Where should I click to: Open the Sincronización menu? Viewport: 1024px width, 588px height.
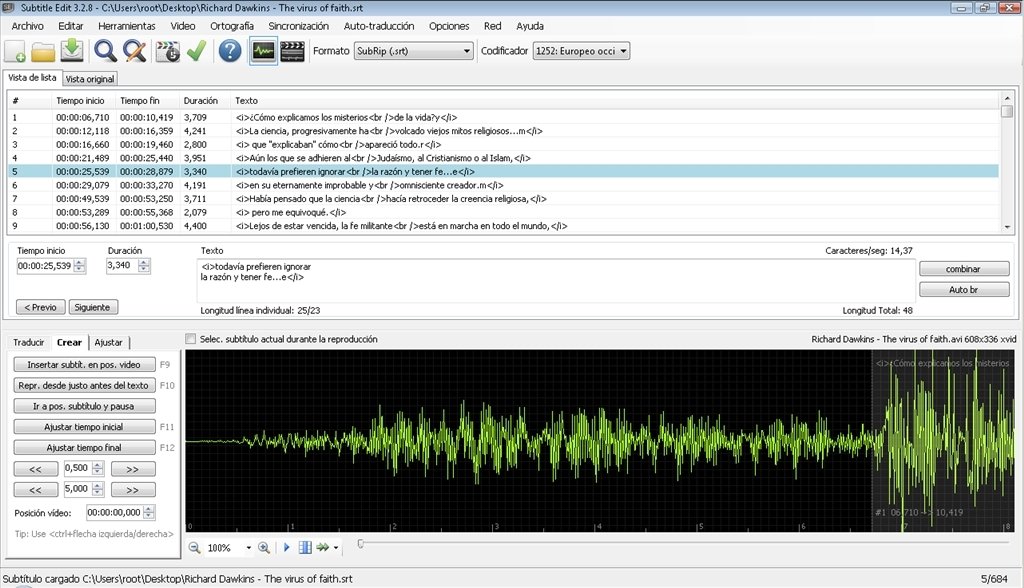point(298,26)
